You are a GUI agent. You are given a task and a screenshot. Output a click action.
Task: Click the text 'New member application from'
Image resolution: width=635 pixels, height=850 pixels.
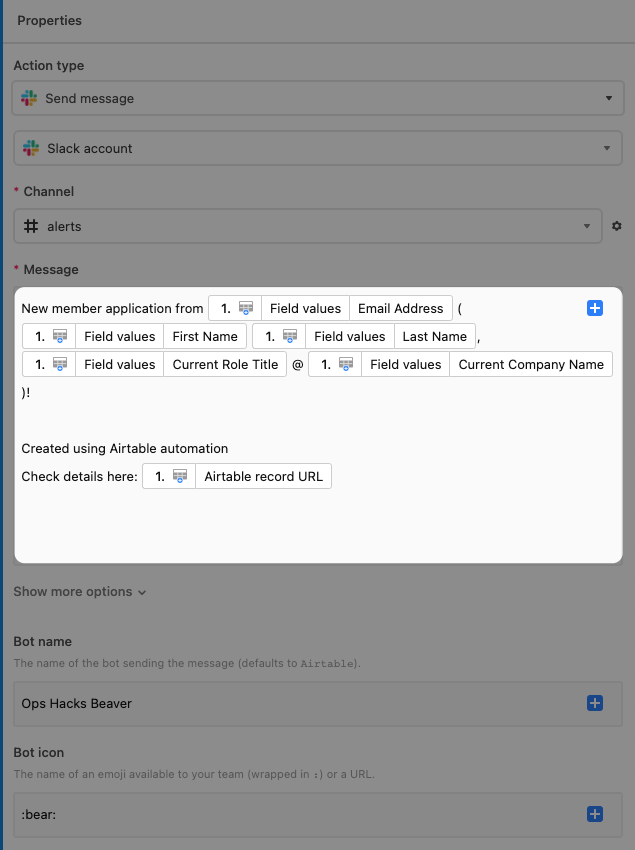tap(112, 308)
